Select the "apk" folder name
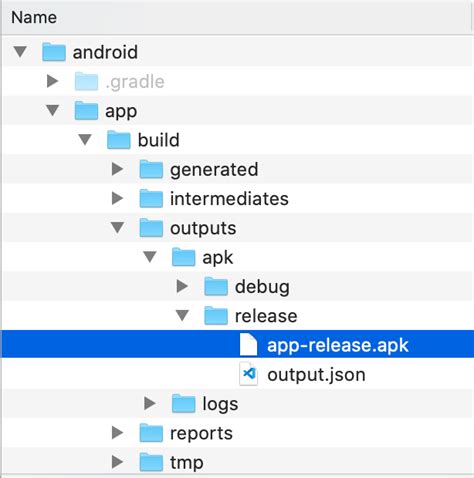 point(218,258)
